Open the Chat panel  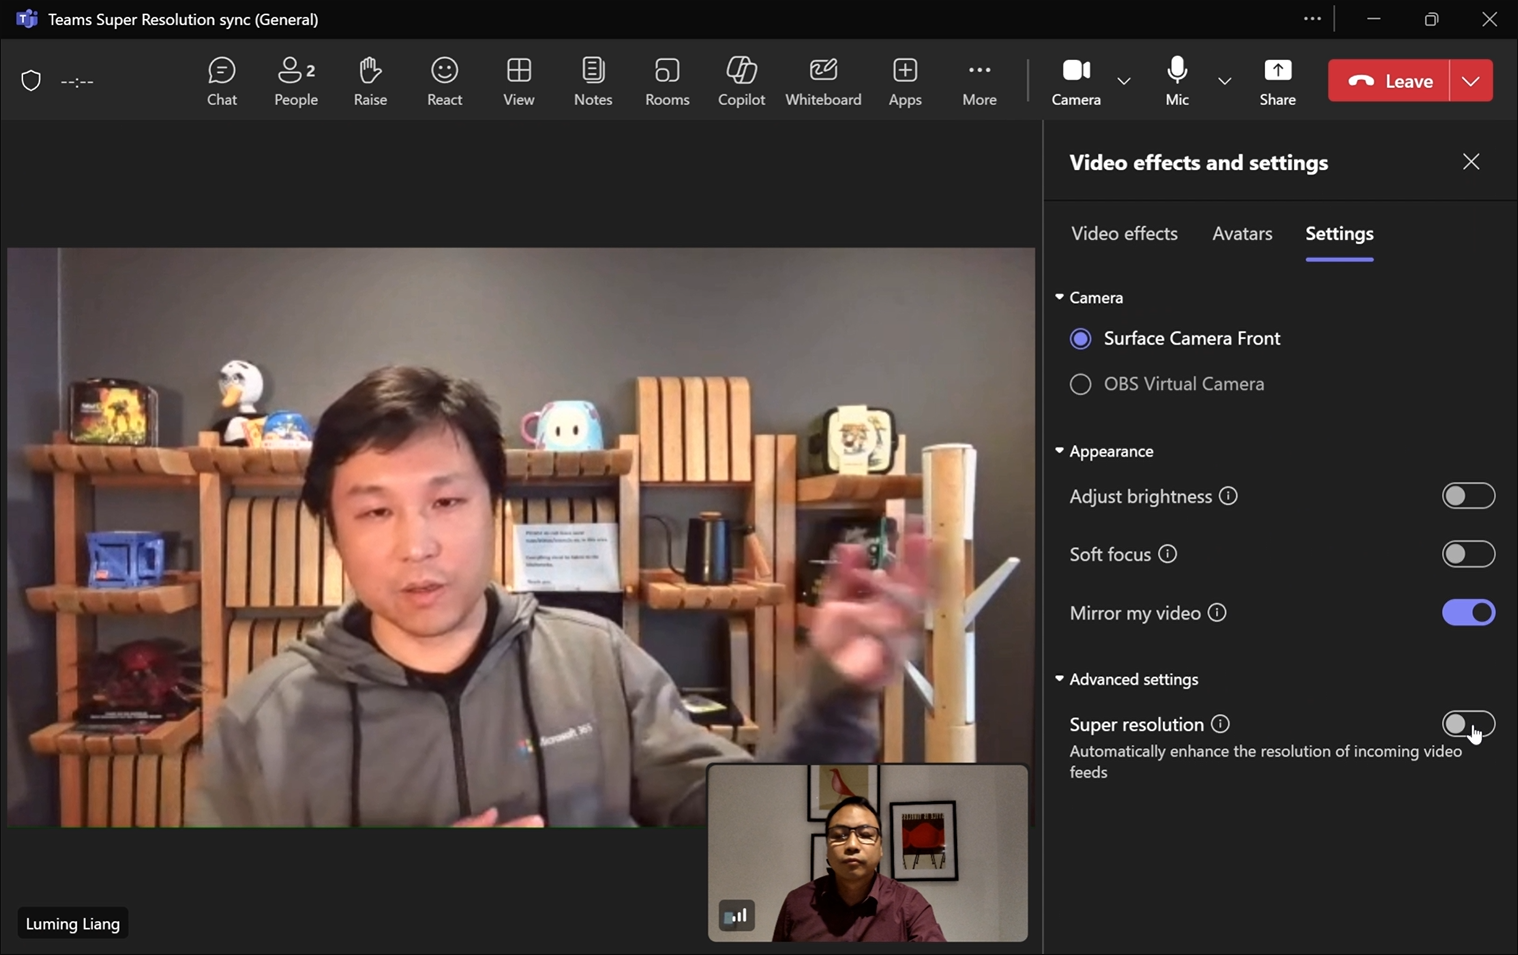222,81
